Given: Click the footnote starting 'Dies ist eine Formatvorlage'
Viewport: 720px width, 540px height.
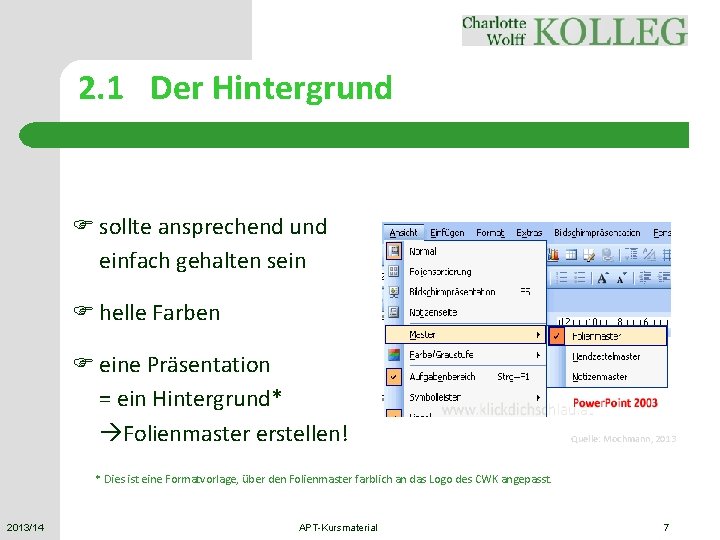Looking at the screenshot, I should click(x=323, y=479).
